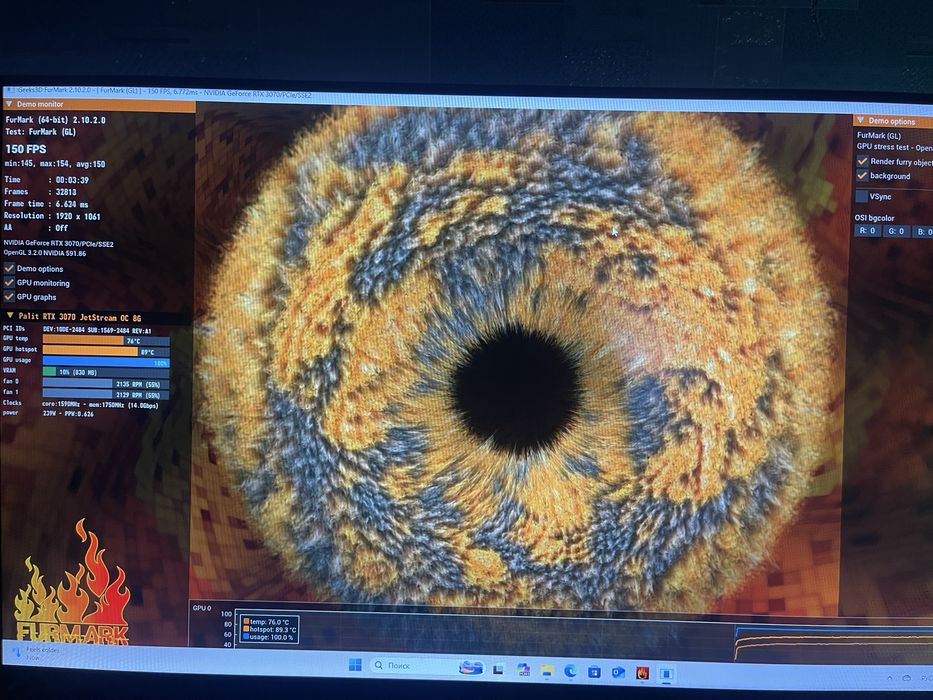Click the GPU usage 100% bar
The image size is (933, 700).
point(106,362)
